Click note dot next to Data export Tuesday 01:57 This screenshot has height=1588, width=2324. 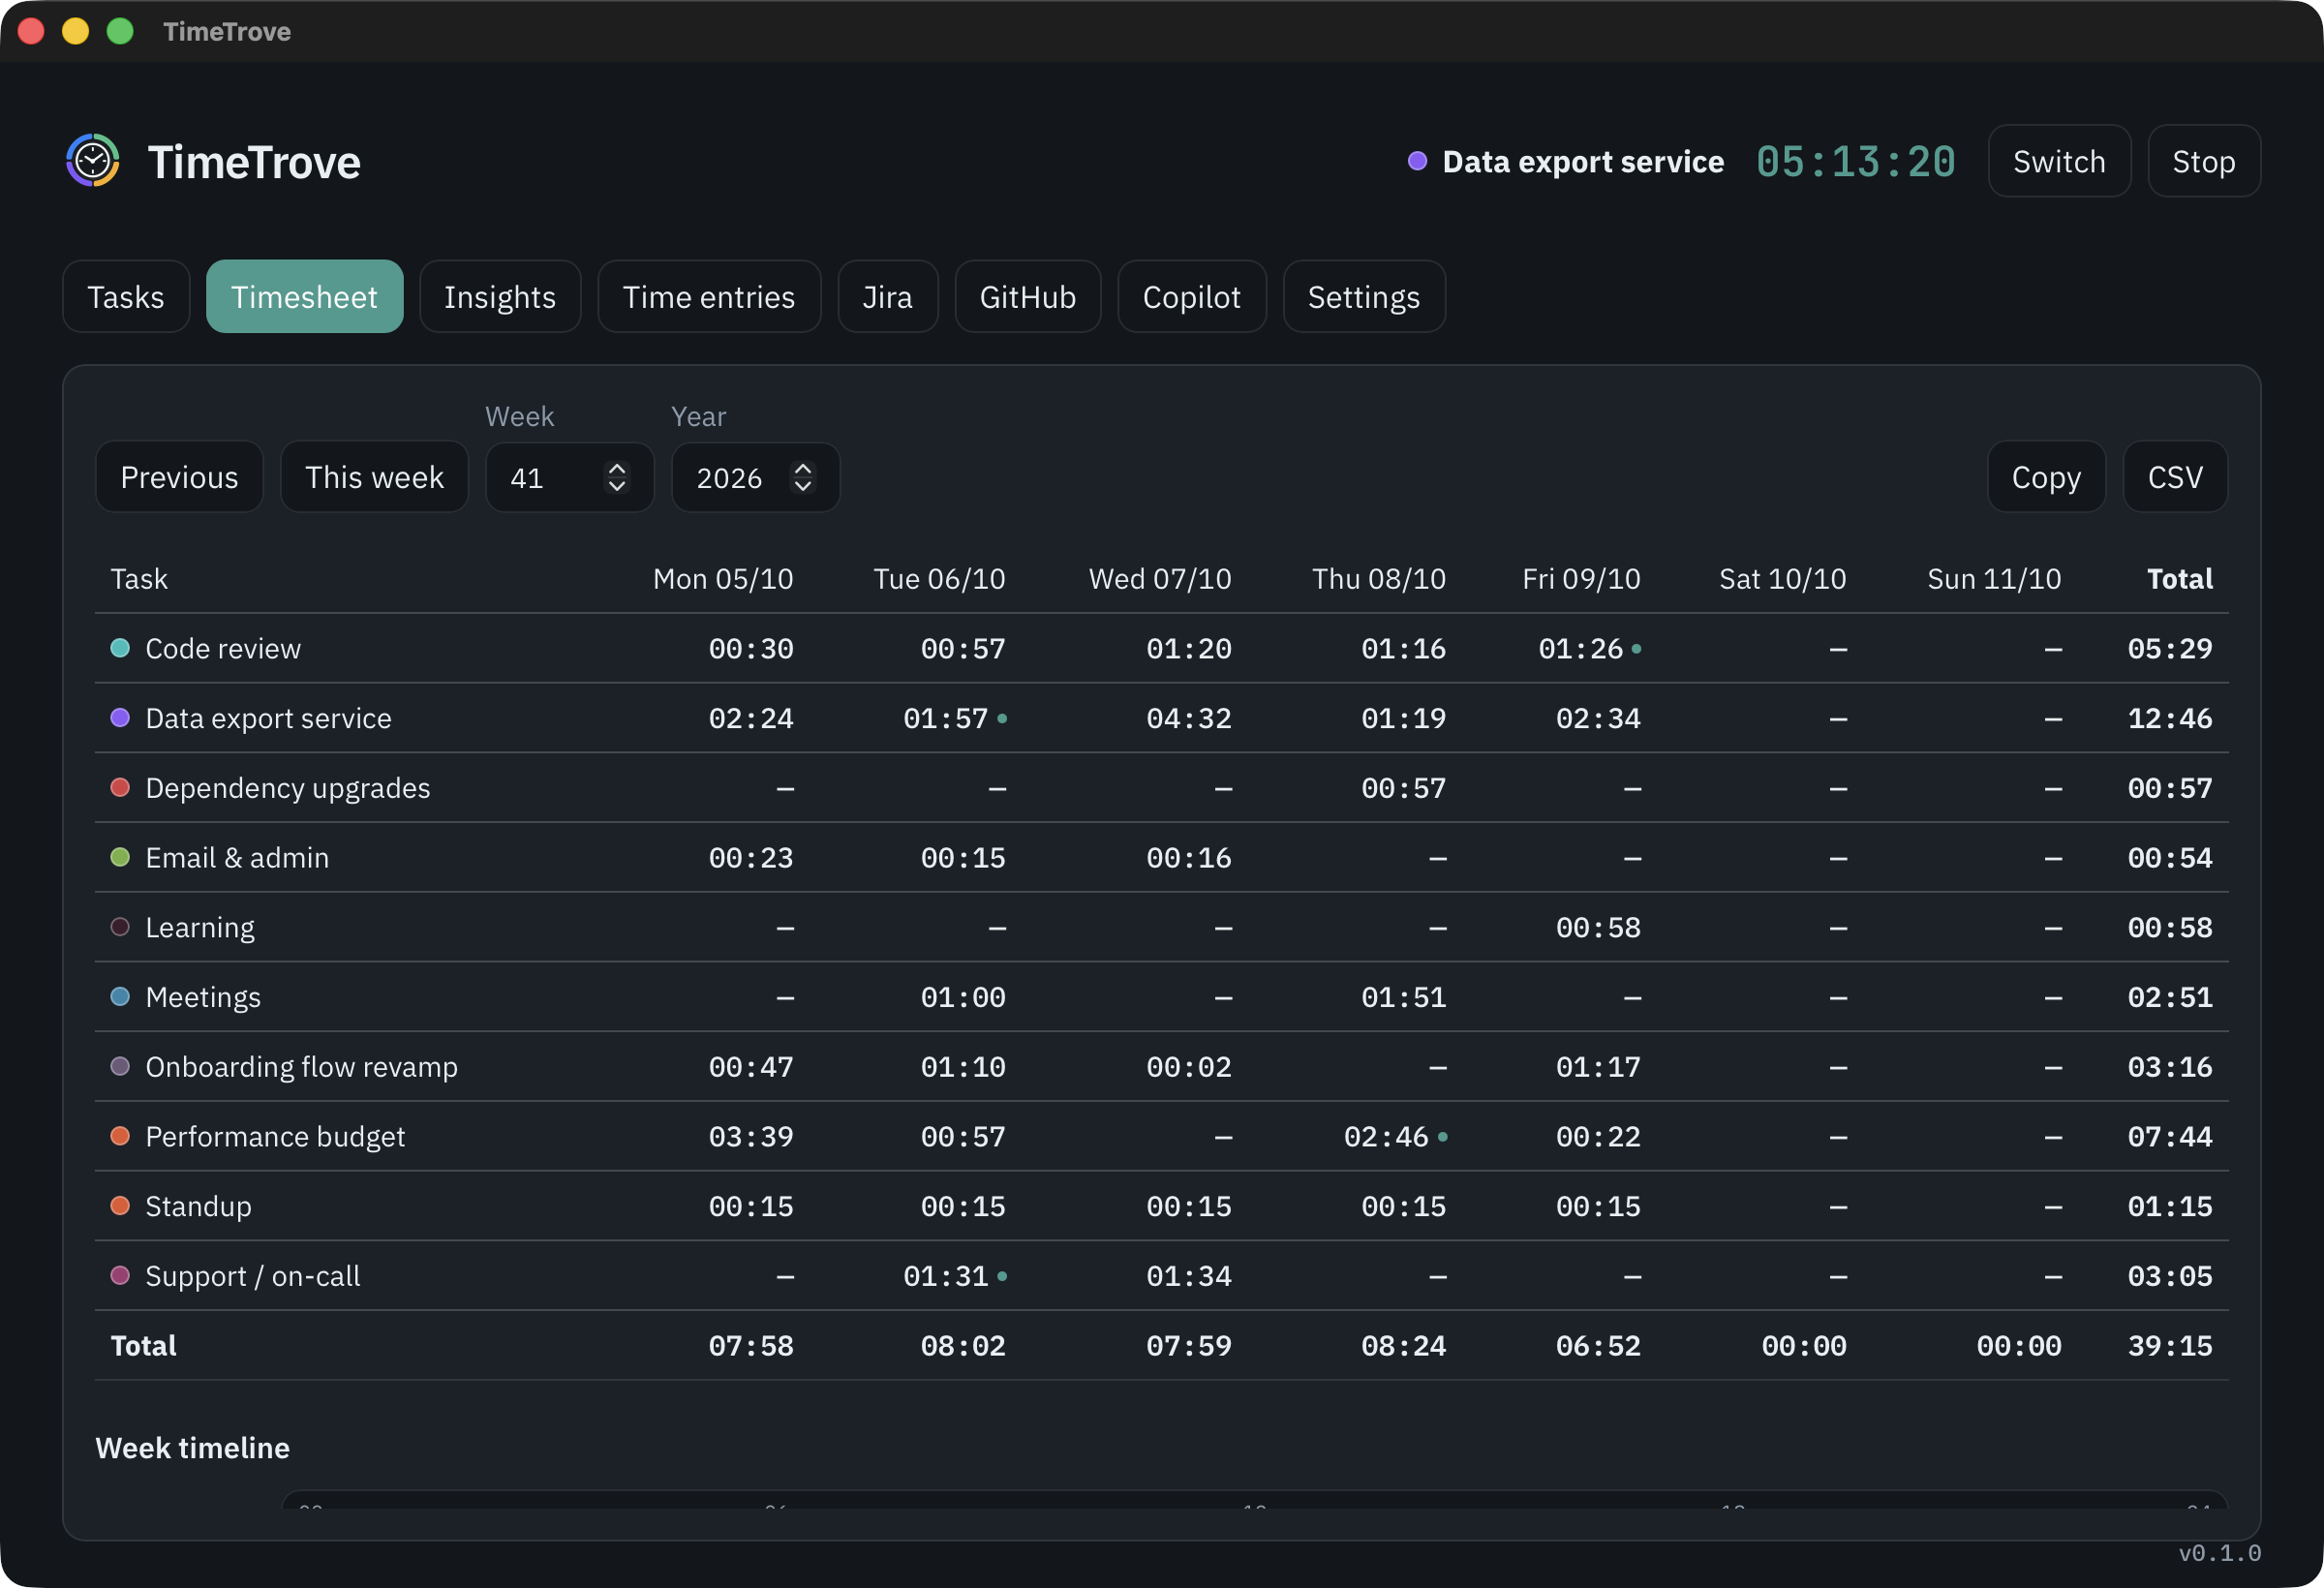[1002, 719]
